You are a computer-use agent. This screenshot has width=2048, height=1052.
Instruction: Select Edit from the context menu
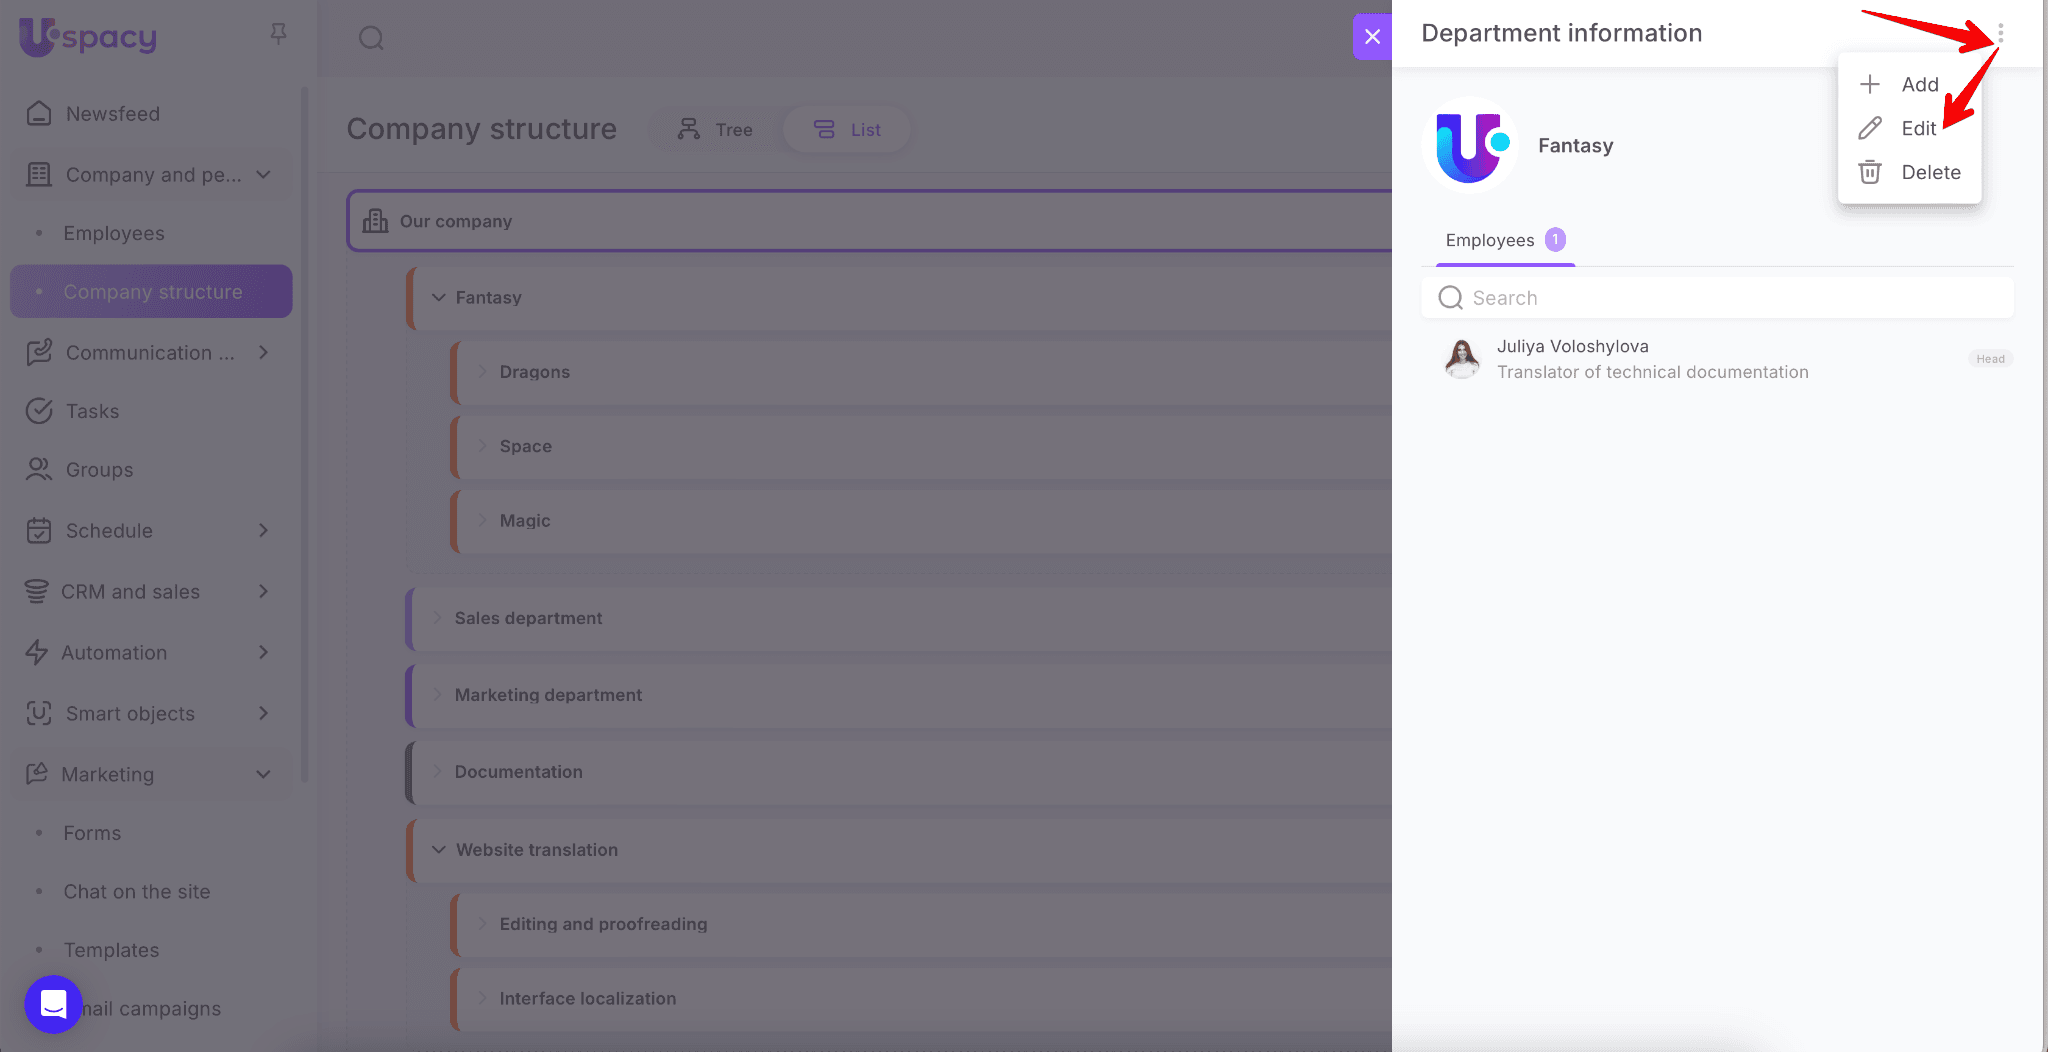tap(1917, 129)
